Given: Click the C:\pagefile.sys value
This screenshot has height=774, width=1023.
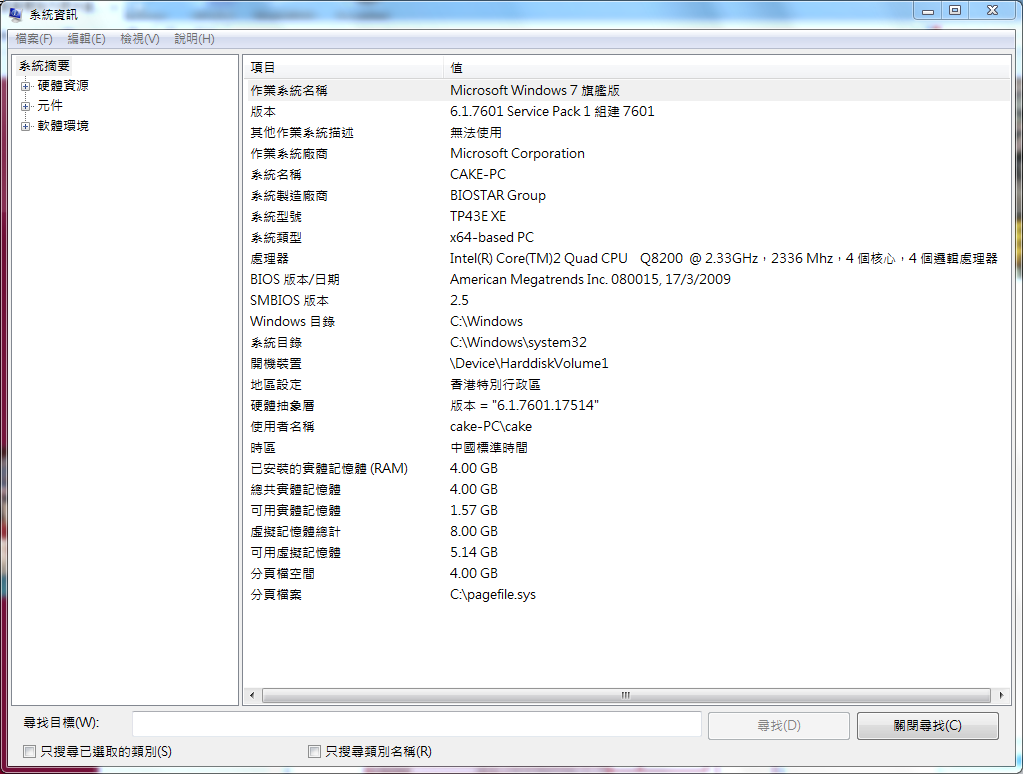Looking at the screenshot, I should pos(493,595).
